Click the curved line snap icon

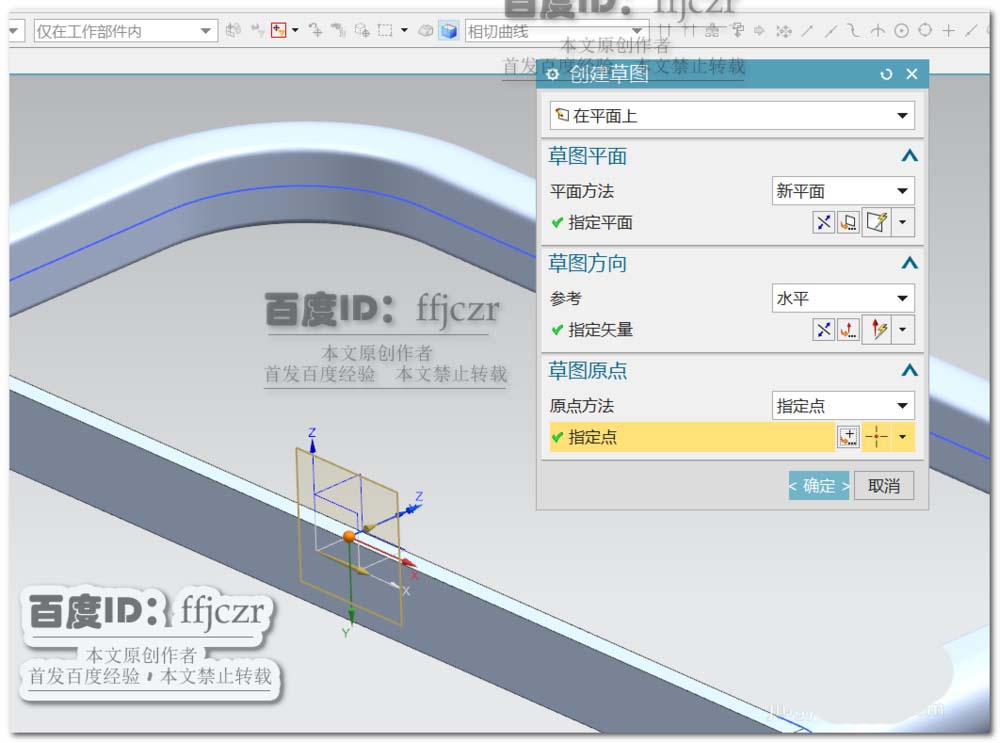tap(853, 30)
